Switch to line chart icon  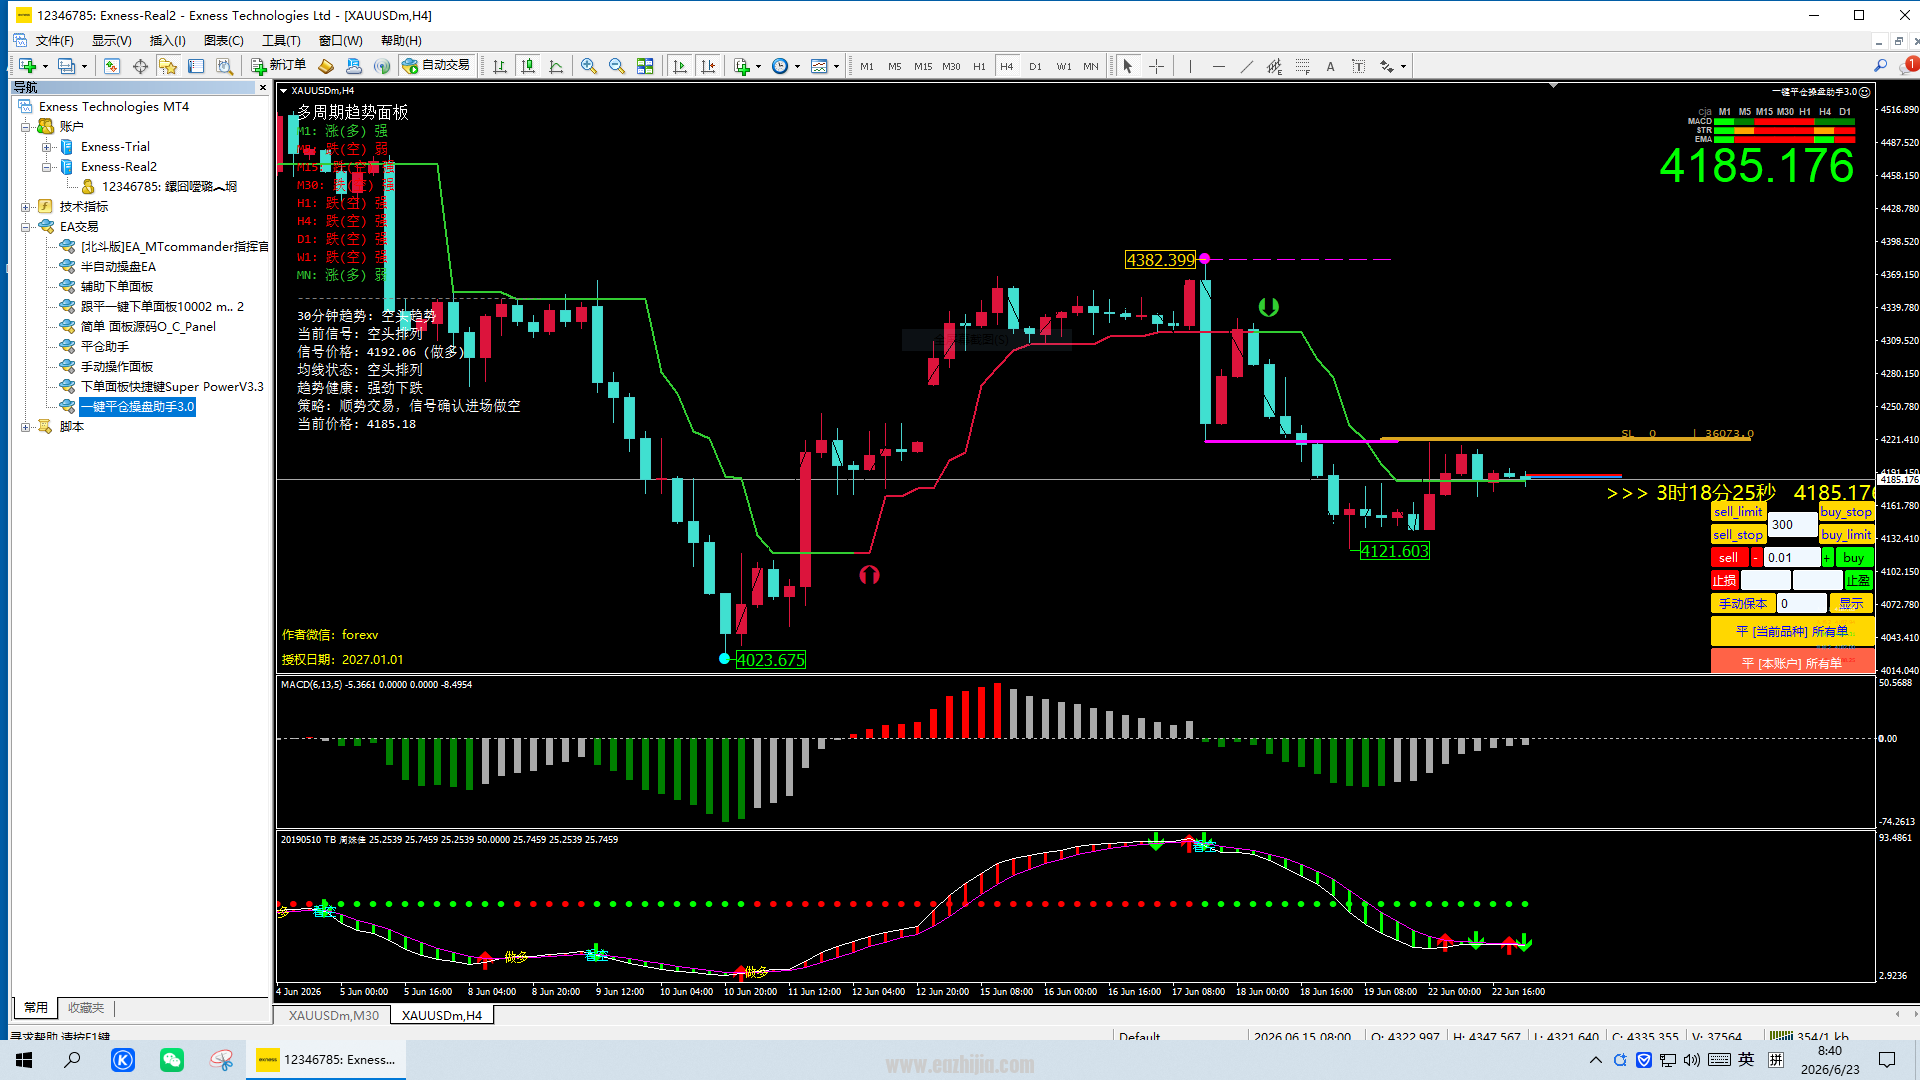pyautogui.click(x=556, y=66)
